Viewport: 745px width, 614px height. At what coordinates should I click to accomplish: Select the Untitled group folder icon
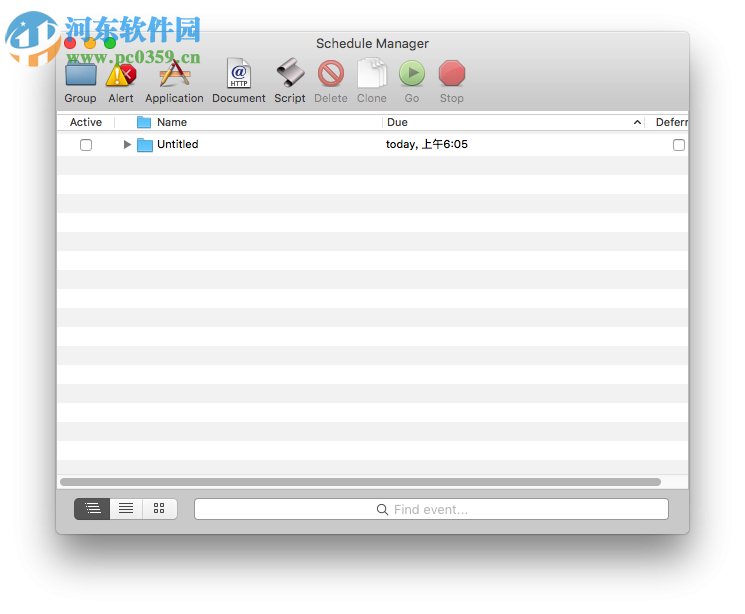point(144,144)
